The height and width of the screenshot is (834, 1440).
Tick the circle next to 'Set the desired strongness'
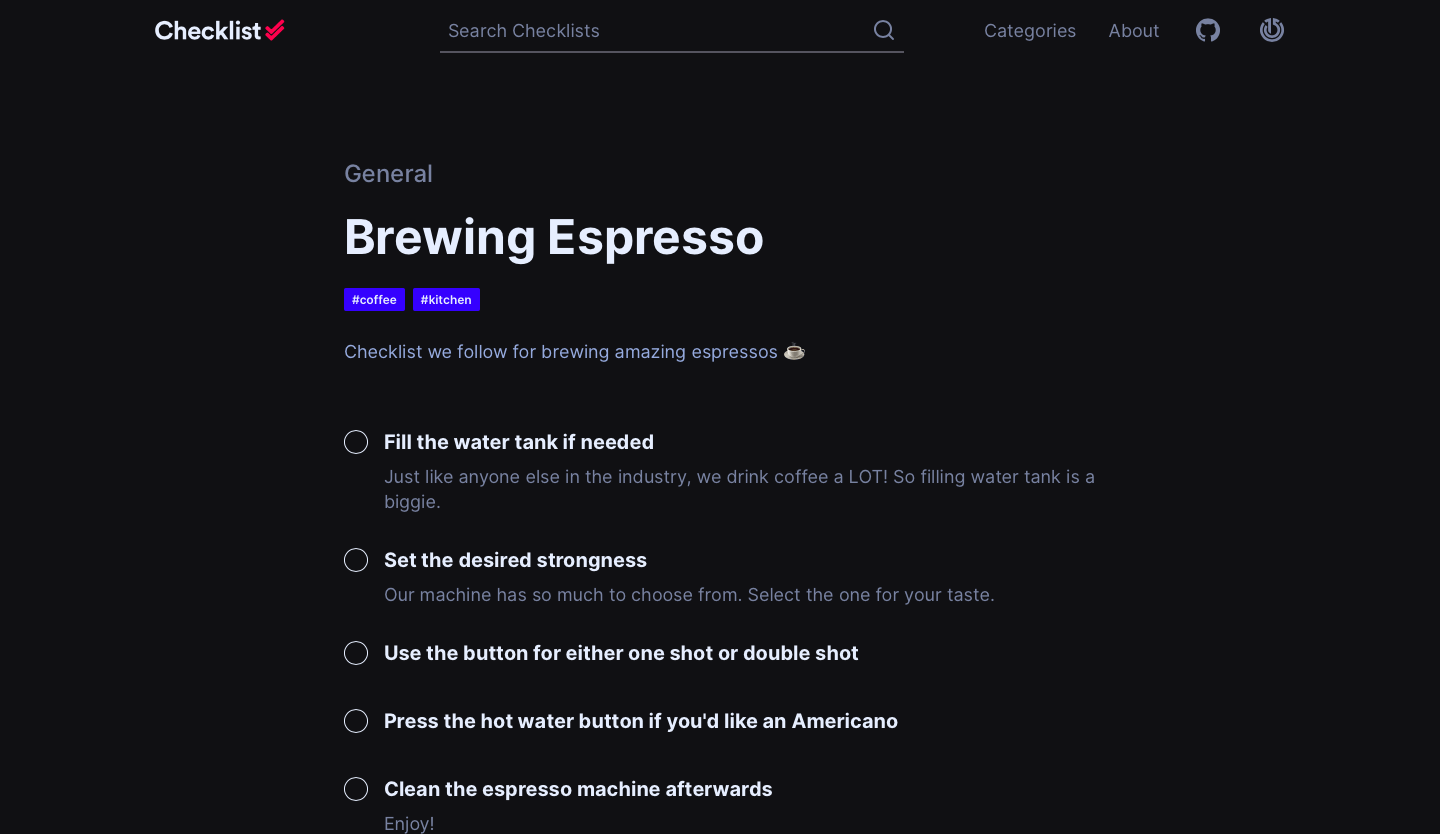tap(356, 560)
